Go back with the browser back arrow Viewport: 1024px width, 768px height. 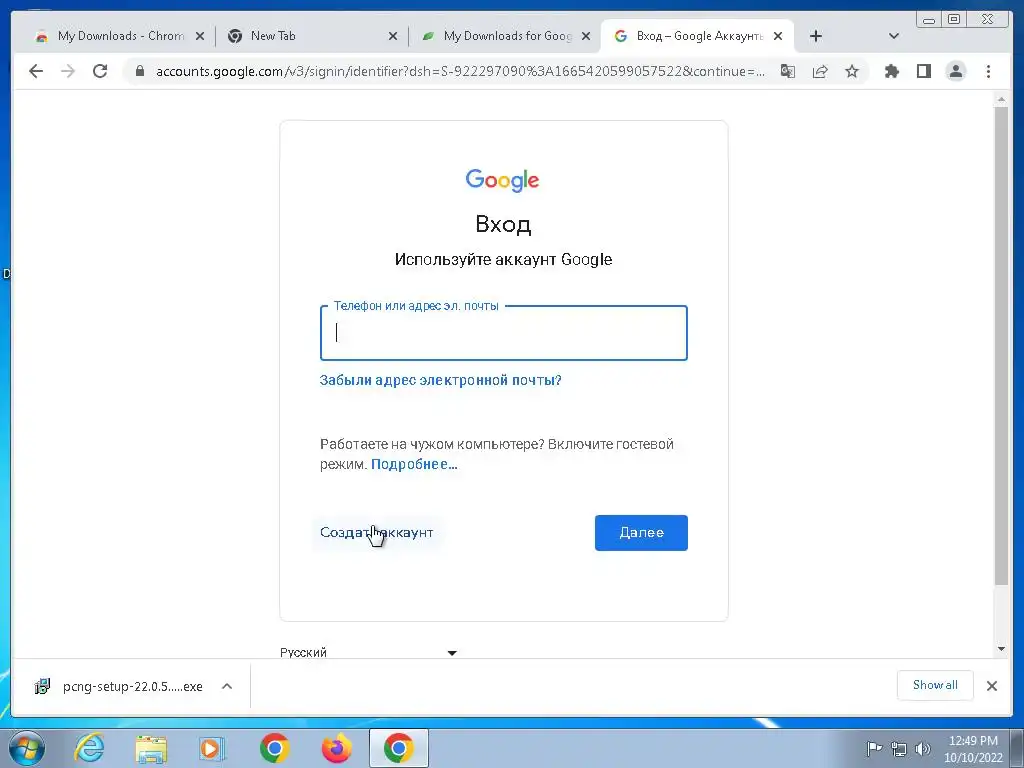(36, 71)
